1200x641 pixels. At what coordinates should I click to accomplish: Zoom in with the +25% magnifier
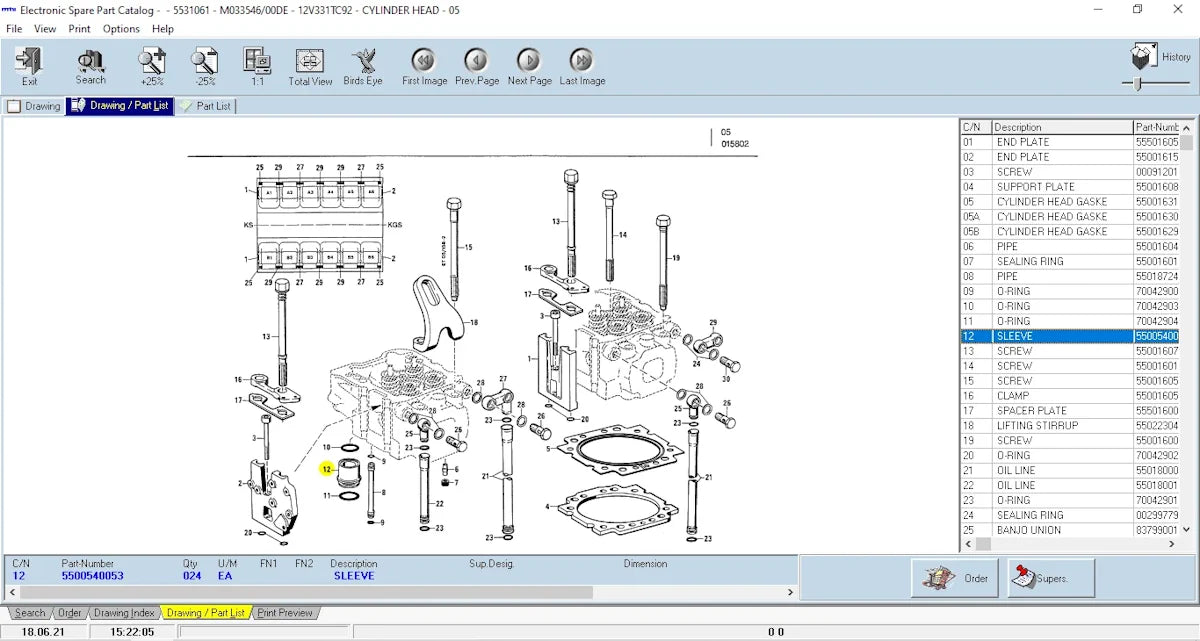tap(152, 66)
